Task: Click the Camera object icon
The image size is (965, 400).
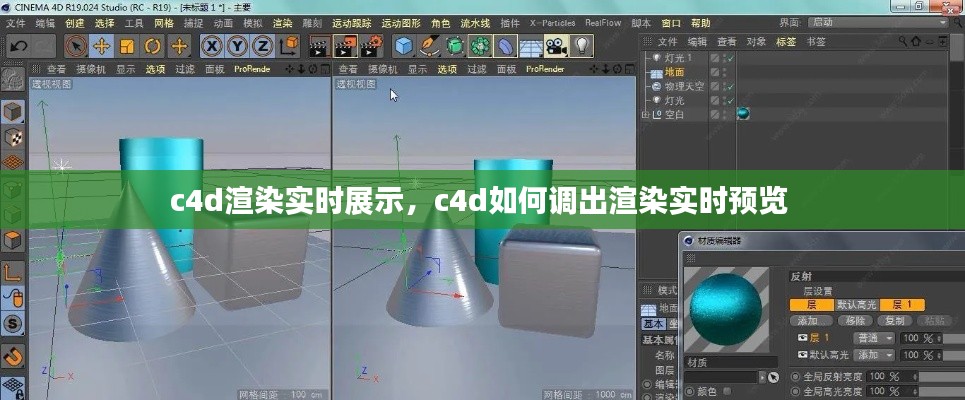Action: pos(556,46)
